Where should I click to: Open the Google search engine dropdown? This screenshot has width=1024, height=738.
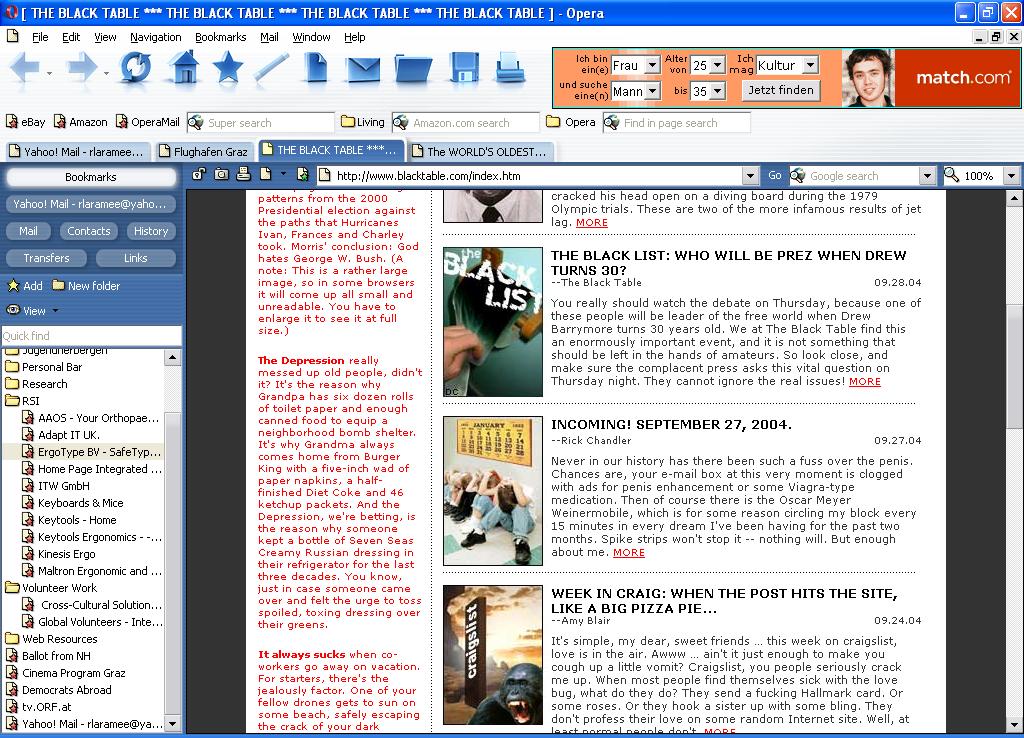coord(927,176)
